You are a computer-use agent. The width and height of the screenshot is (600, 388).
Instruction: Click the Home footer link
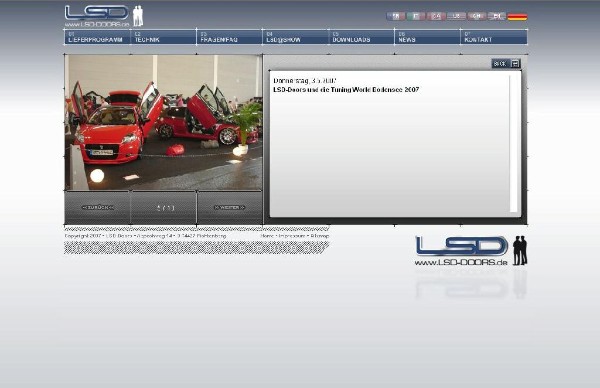tap(267, 236)
